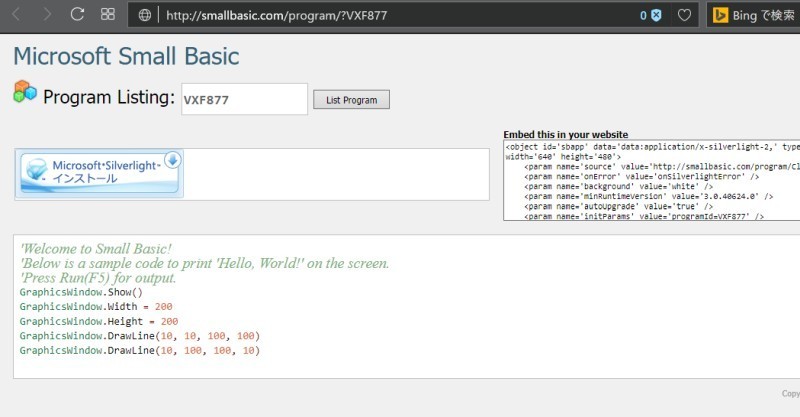The height and width of the screenshot is (417, 800).
Task: Click the Silverlight download arrow icon
Action: [x=173, y=160]
